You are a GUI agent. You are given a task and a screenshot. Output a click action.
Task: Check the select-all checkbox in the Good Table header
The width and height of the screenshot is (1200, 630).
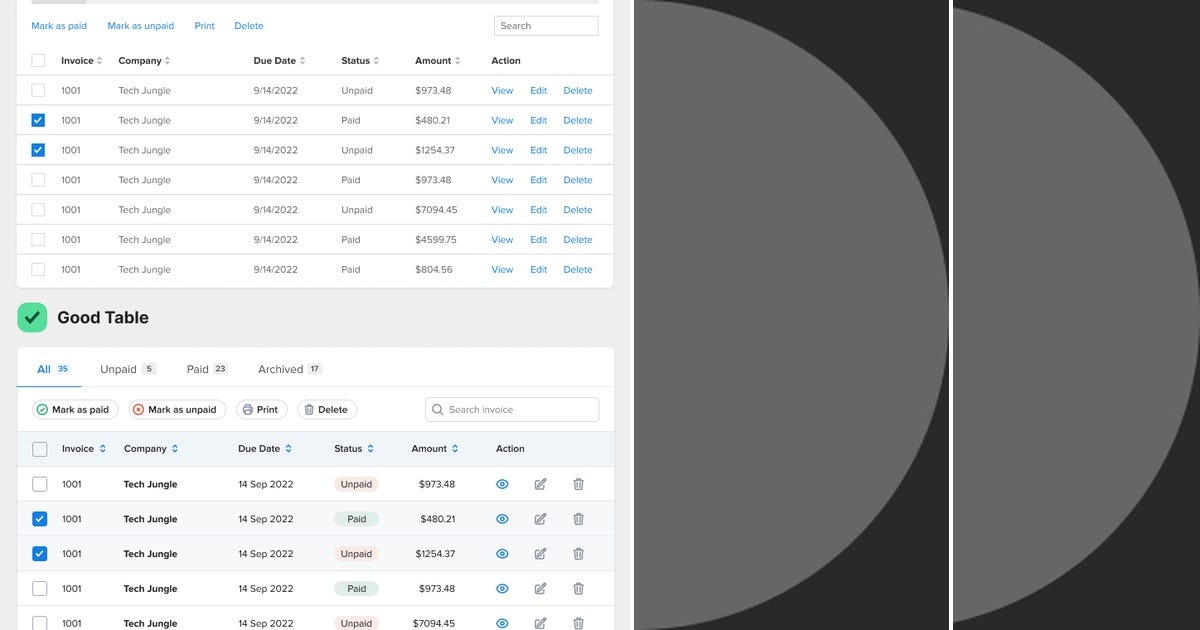[40, 448]
